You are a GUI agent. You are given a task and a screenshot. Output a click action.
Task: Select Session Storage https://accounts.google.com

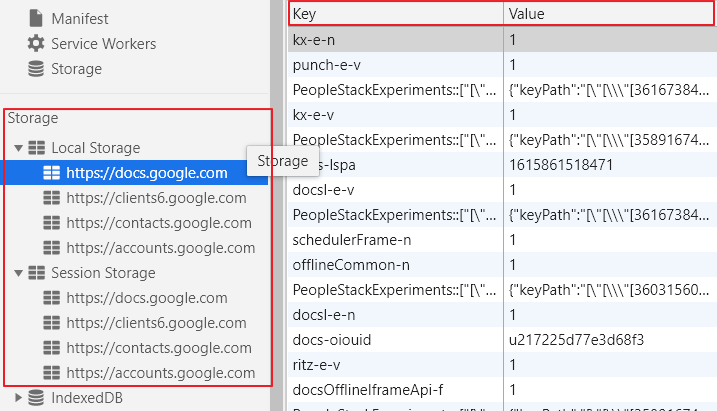(x=161, y=373)
